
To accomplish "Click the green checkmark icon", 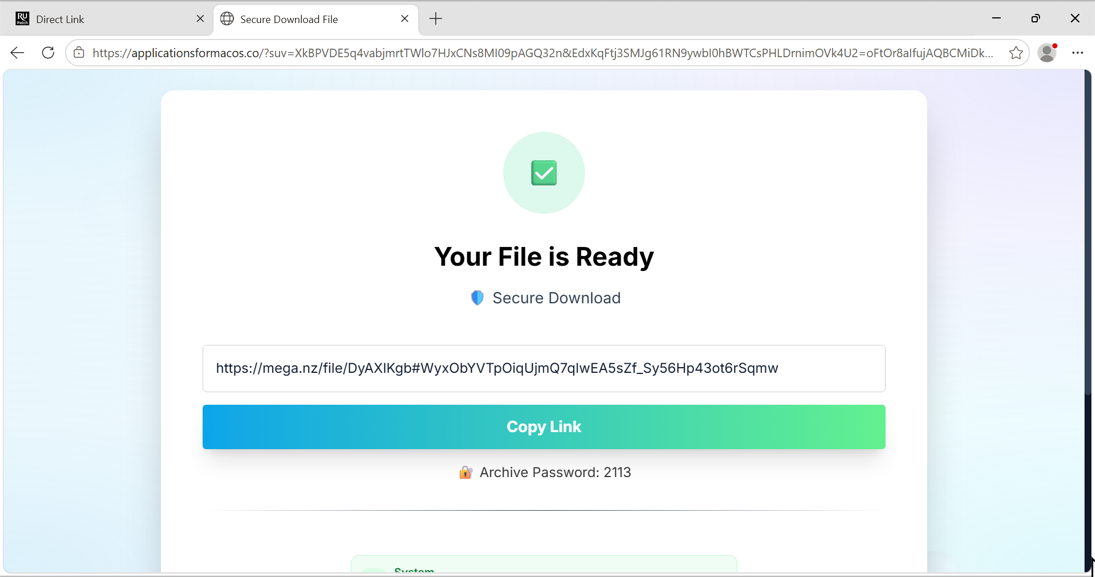I will coord(544,173).
